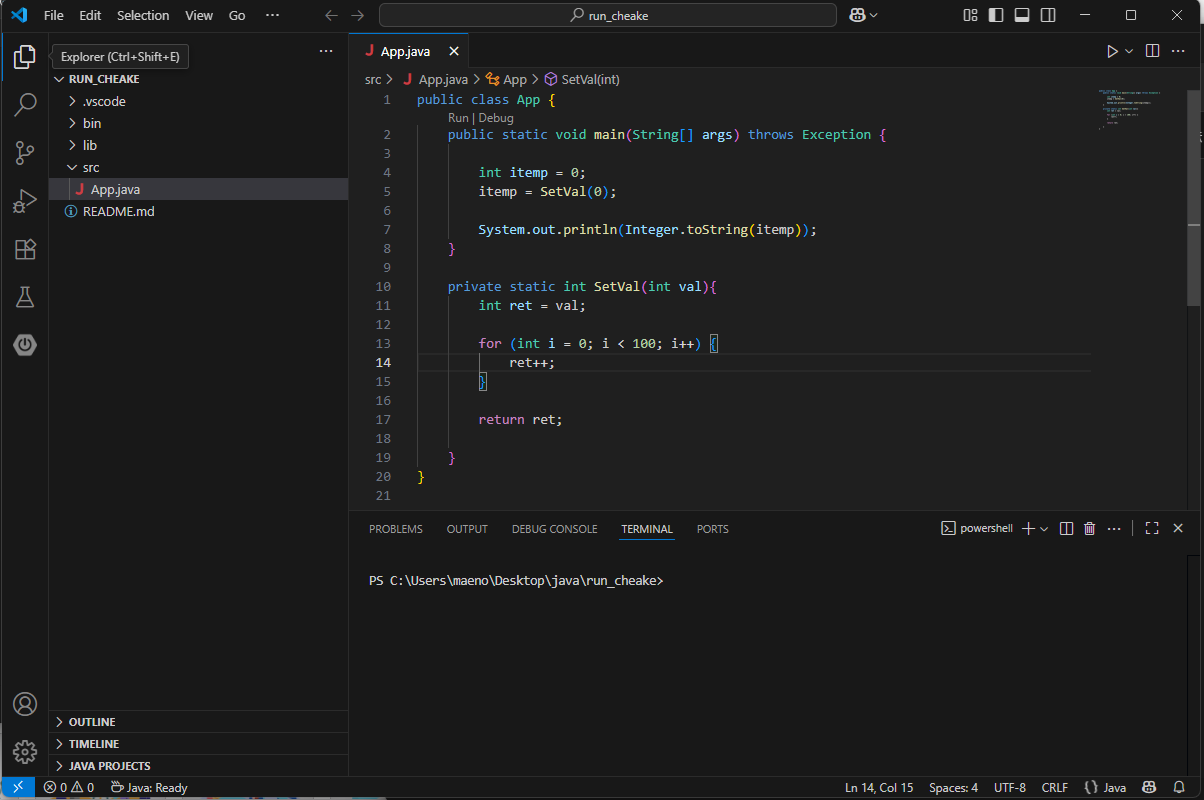Click the Run CodeLens above main

pos(458,118)
